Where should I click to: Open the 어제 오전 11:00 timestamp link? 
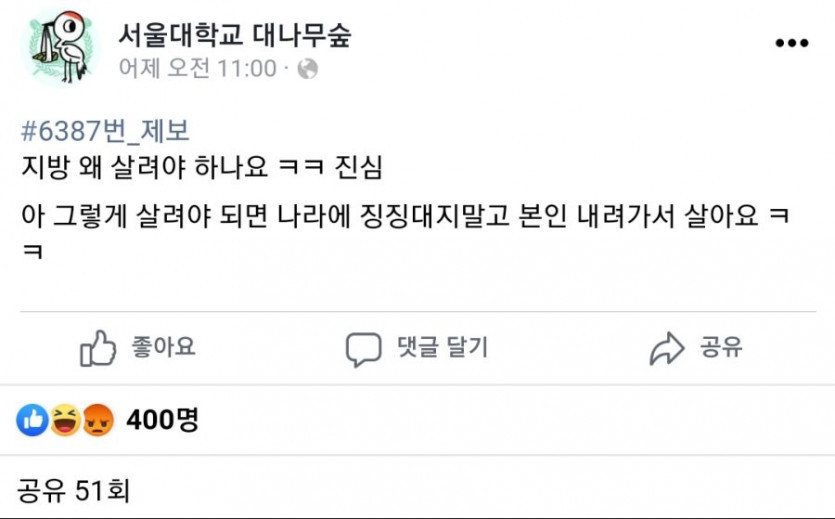pos(196,69)
